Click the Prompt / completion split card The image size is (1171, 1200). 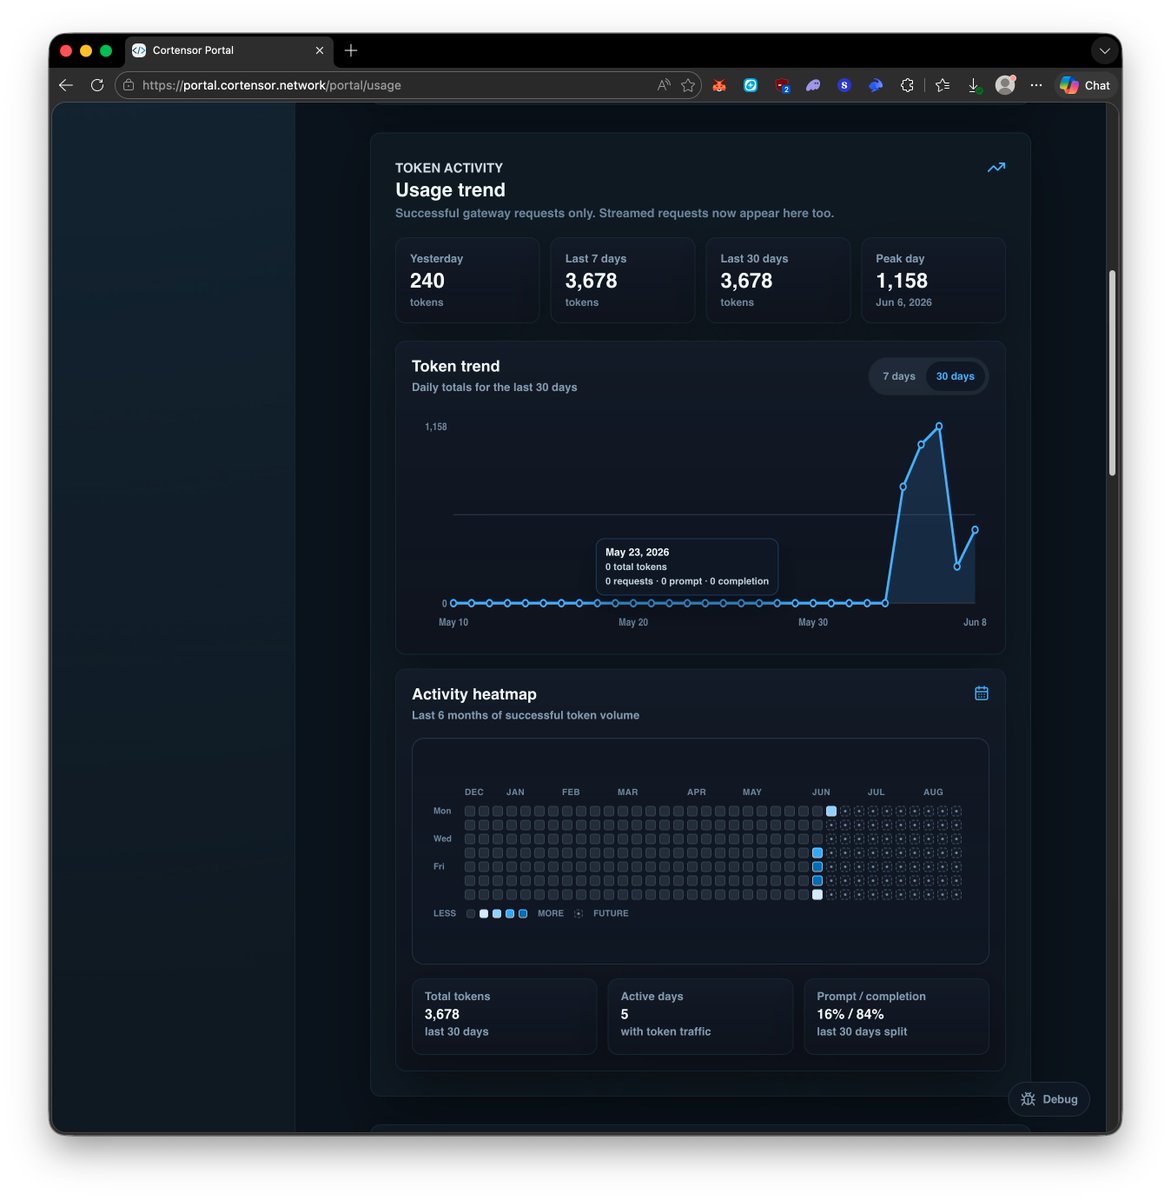[896, 1016]
